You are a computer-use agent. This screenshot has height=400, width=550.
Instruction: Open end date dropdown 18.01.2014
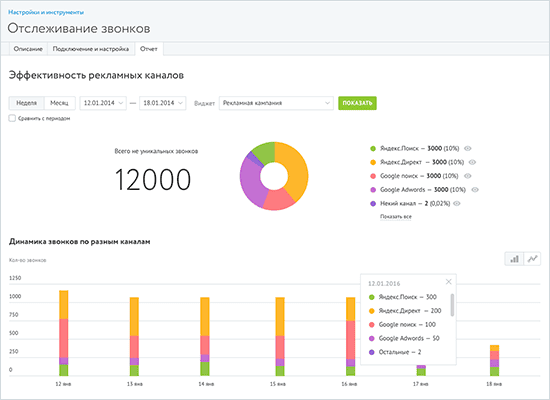163,103
